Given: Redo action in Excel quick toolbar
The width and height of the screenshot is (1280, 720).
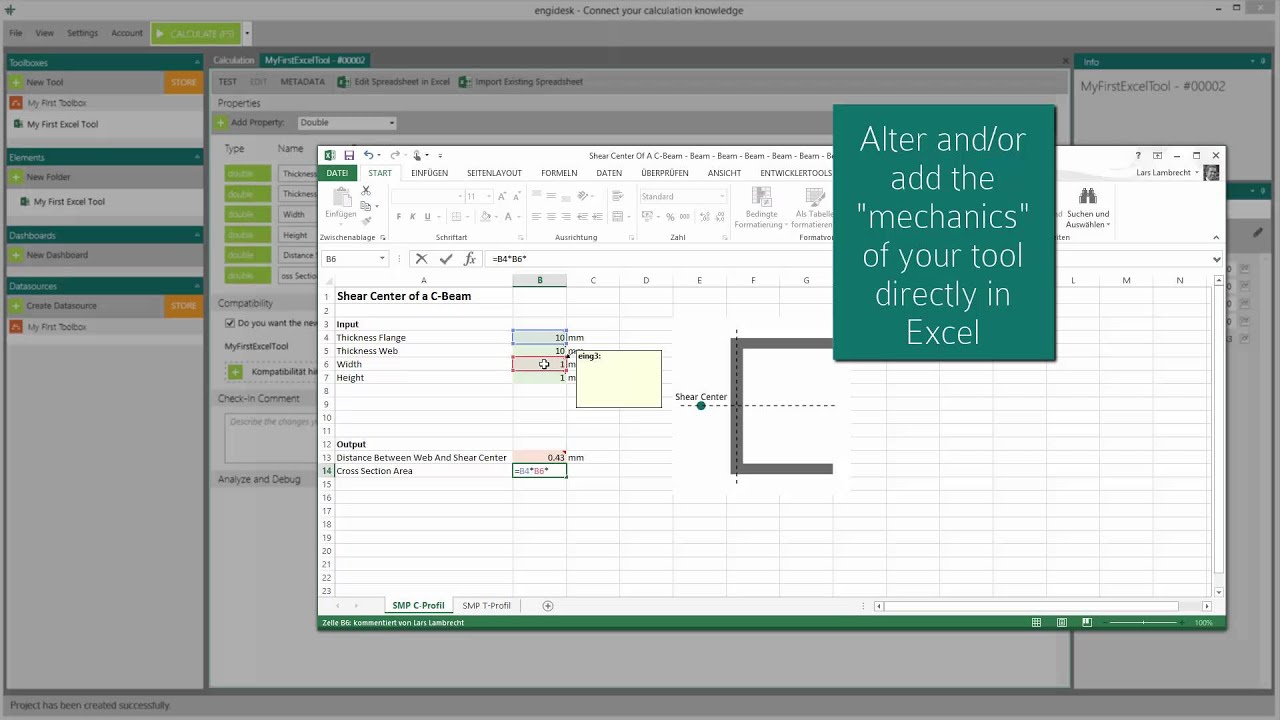Looking at the screenshot, I should click(394, 155).
